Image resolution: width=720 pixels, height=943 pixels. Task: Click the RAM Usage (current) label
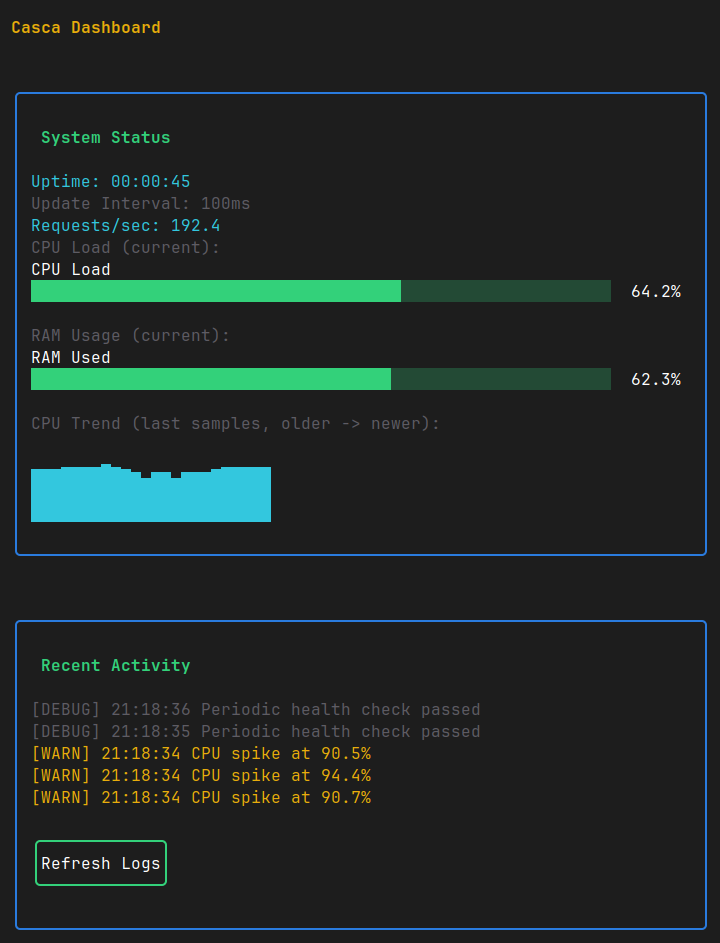[128, 335]
